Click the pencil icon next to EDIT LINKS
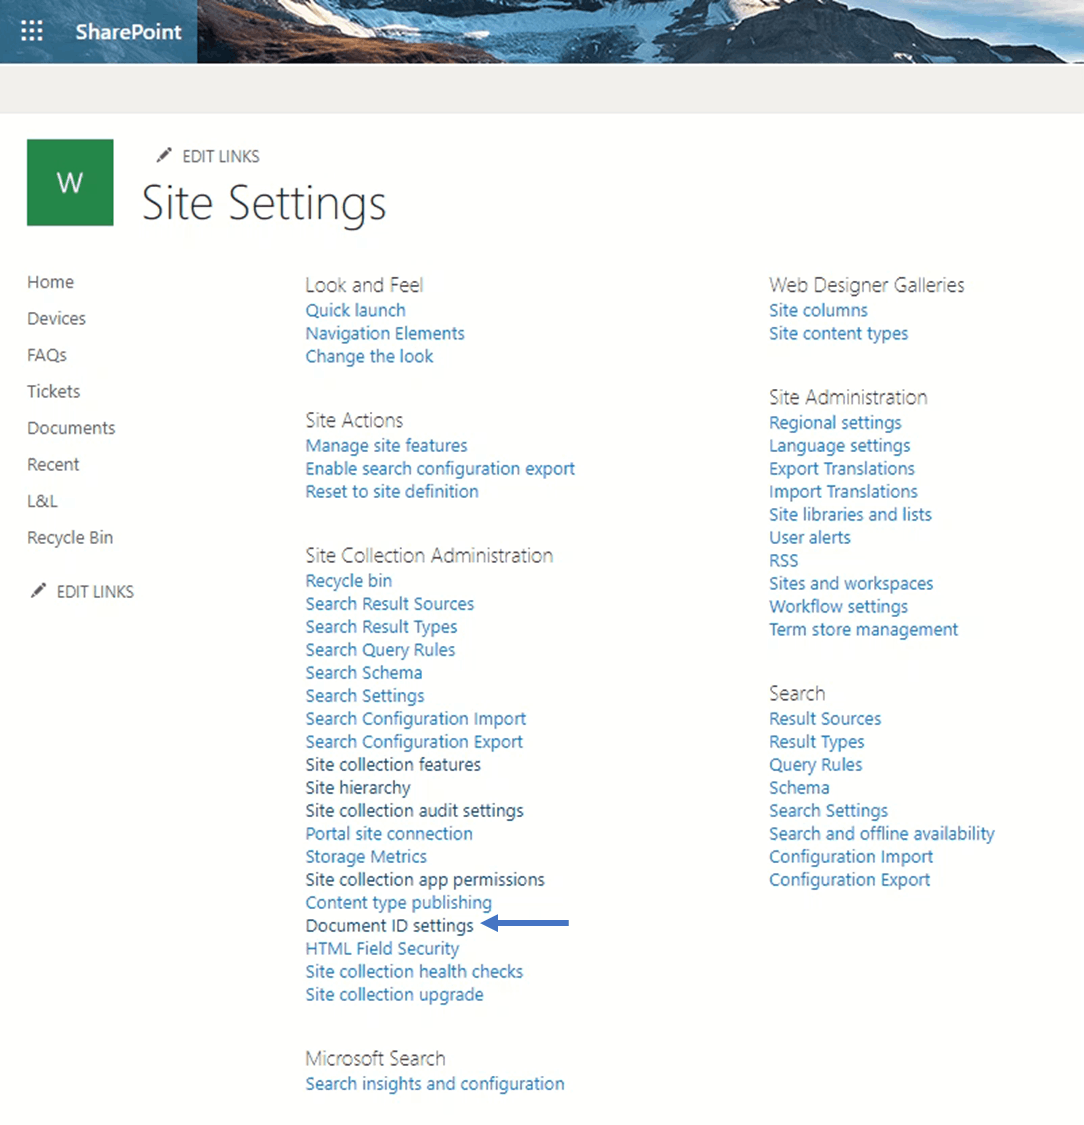 point(163,155)
